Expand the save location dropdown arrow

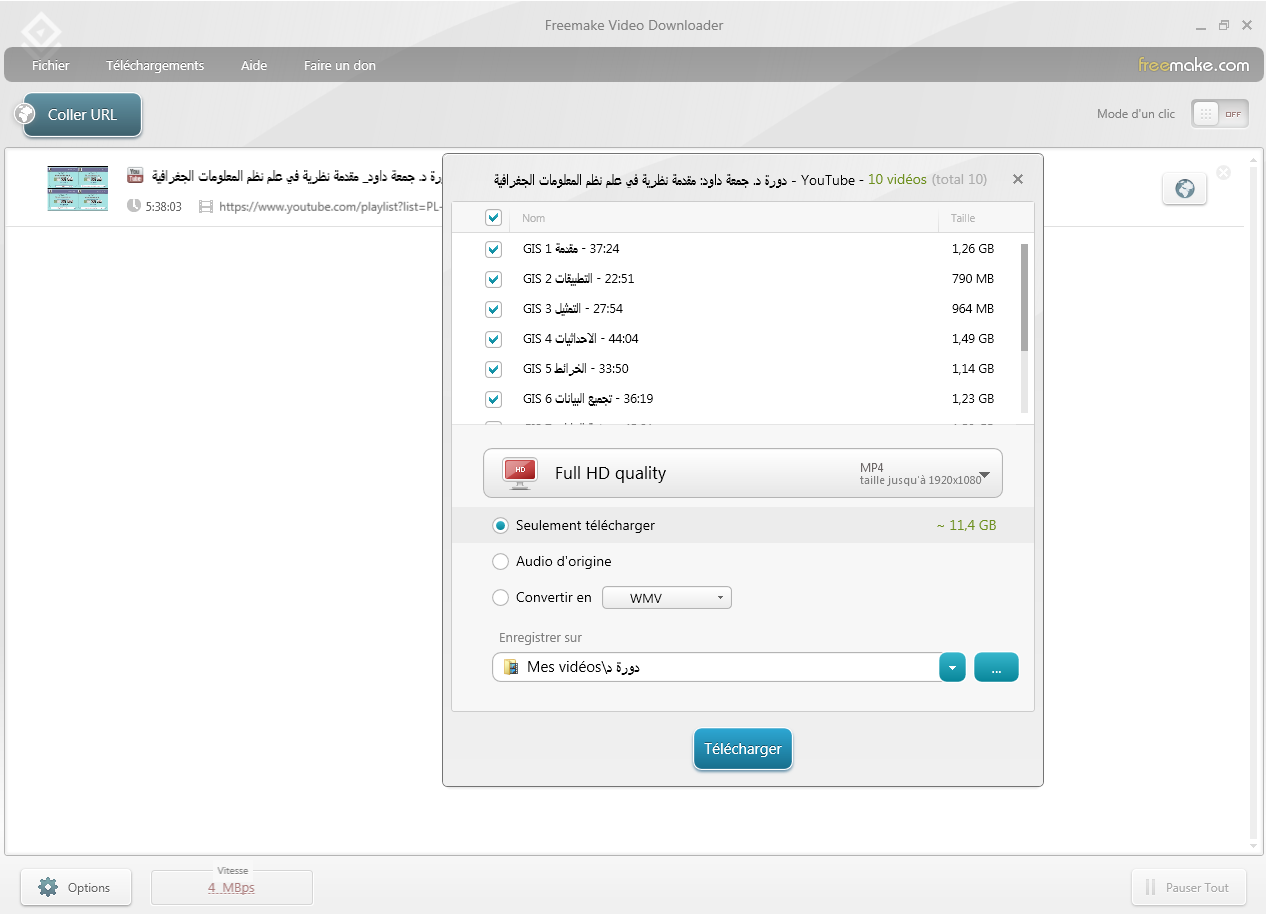point(953,668)
